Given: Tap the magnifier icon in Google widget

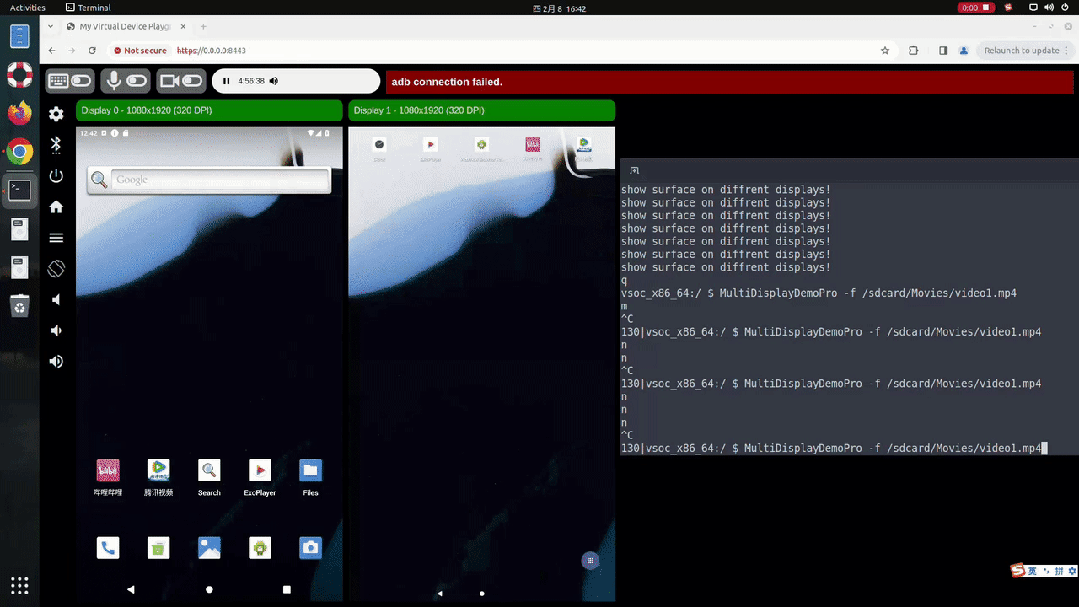Looking at the screenshot, I should [x=99, y=180].
